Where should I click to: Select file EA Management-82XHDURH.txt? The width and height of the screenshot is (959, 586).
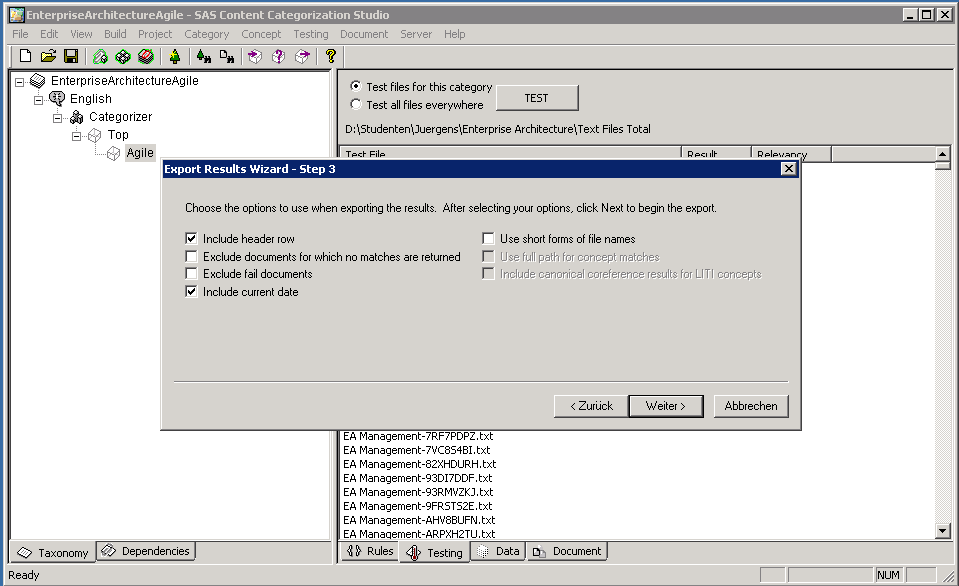click(x=420, y=464)
